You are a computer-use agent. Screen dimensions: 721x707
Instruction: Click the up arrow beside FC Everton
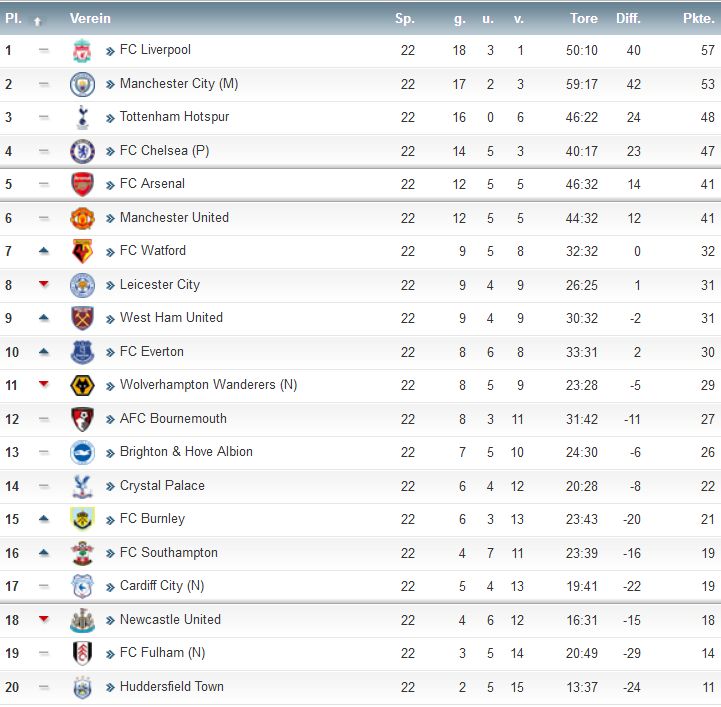[x=44, y=352]
